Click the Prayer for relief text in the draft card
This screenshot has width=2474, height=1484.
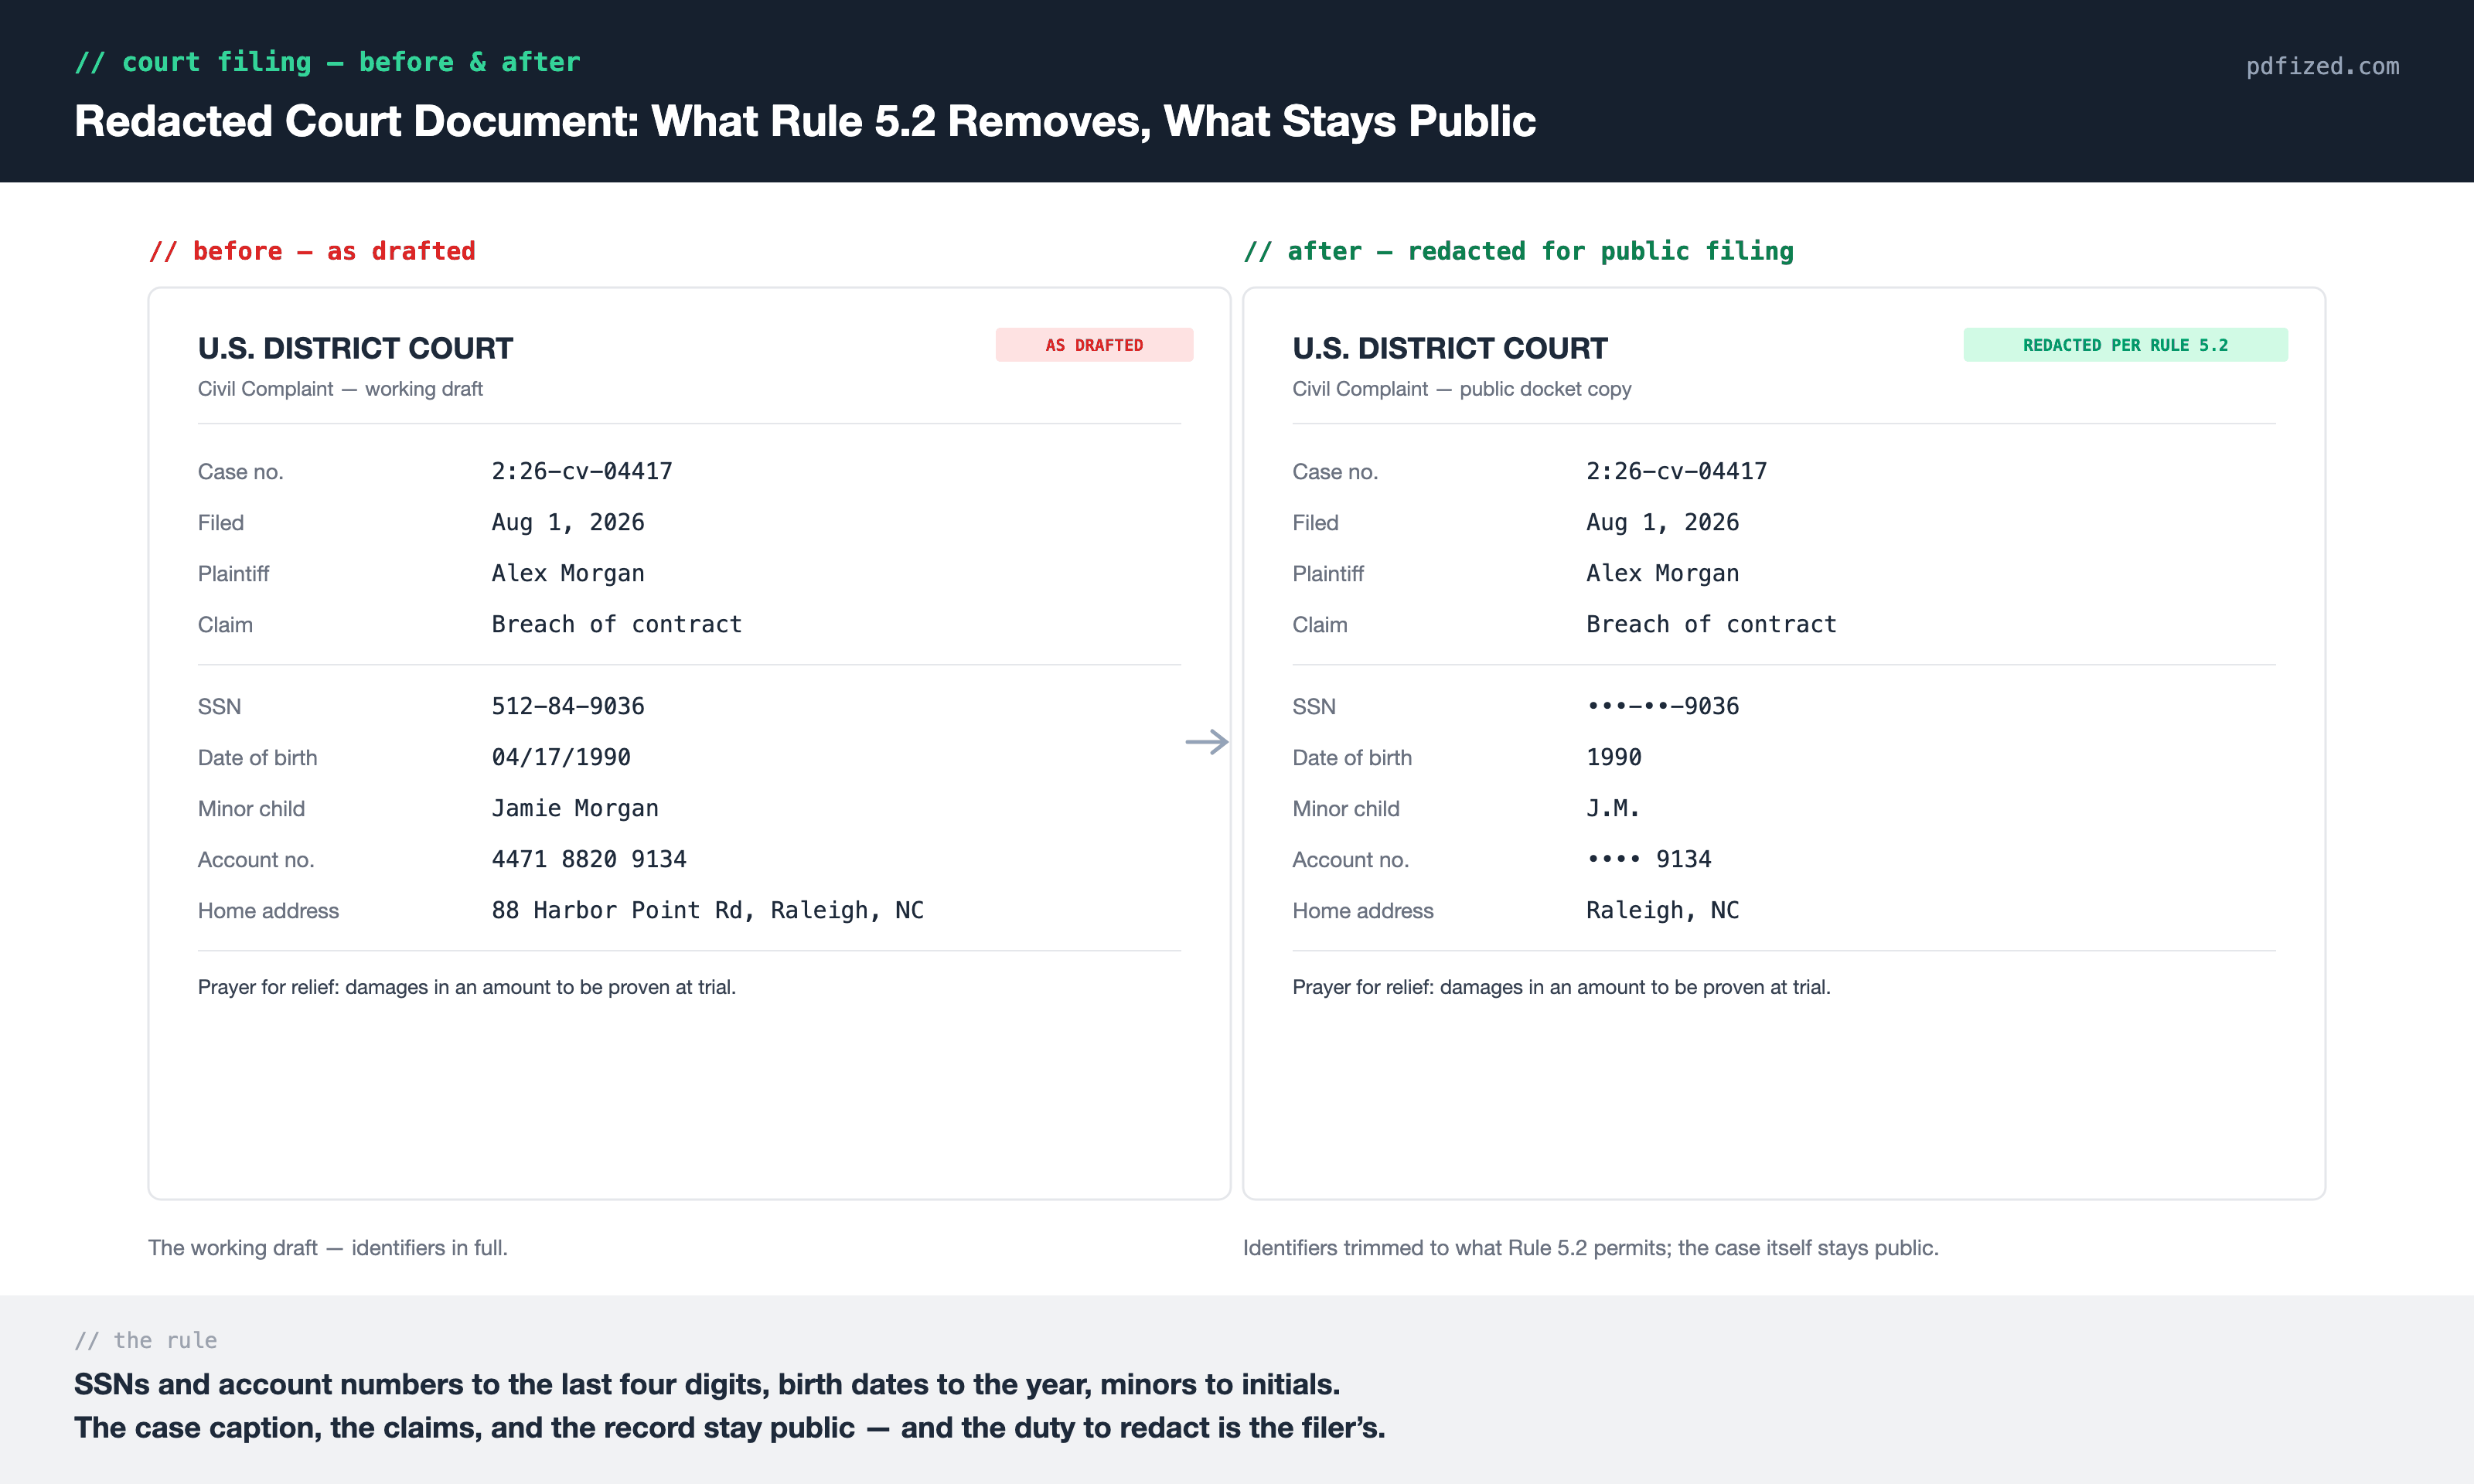(x=467, y=987)
